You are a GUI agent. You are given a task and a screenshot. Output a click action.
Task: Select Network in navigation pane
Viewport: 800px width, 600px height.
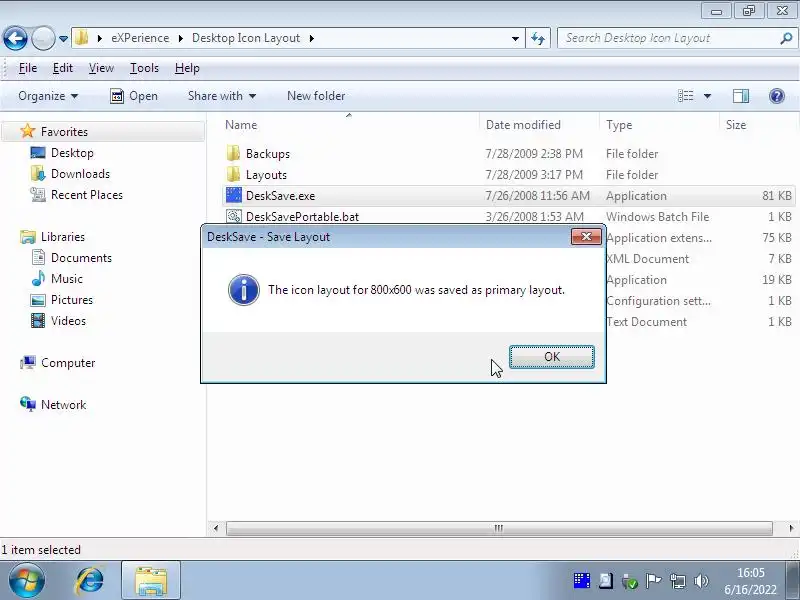pyautogui.click(x=63, y=405)
